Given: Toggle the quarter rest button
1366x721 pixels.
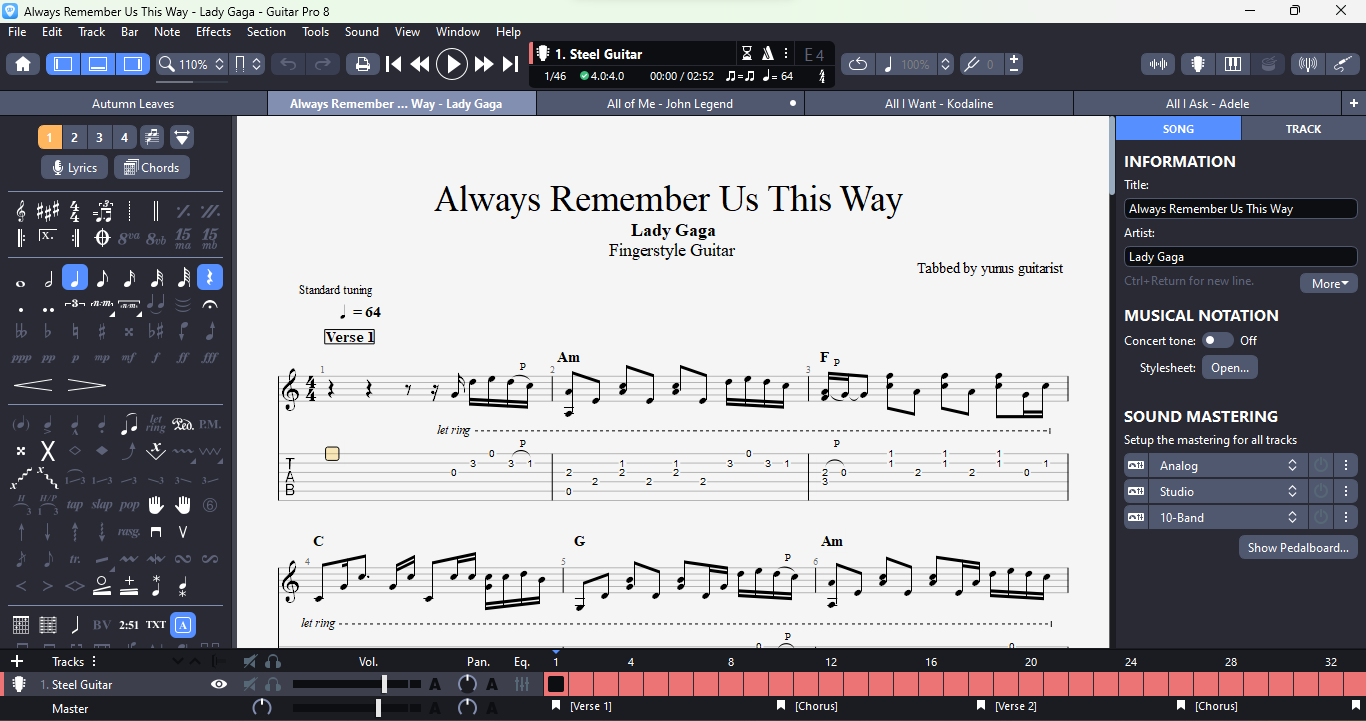Looking at the screenshot, I should [x=210, y=278].
